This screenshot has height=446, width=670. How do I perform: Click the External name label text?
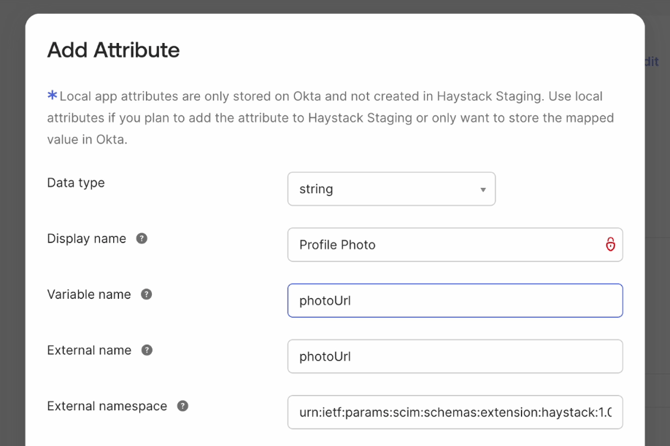[x=89, y=351]
